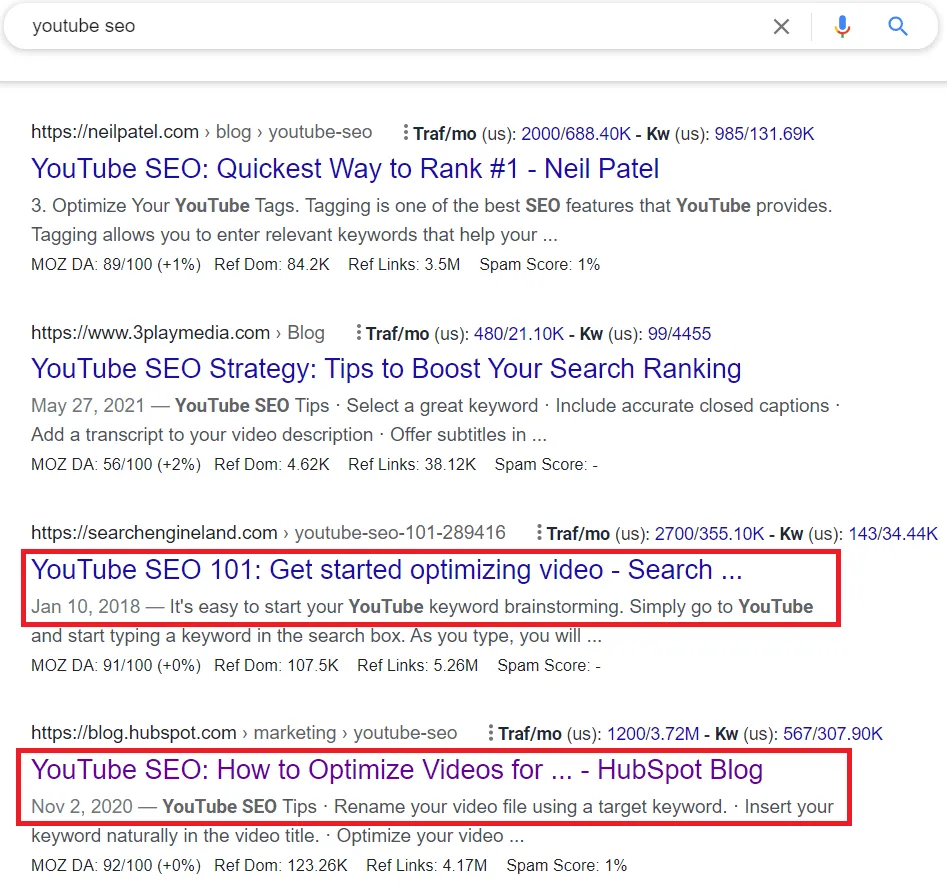This screenshot has width=947, height=887.
Task: Open the HubSpot Blog YouTube SEO result
Action: click(x=397, y=770)
